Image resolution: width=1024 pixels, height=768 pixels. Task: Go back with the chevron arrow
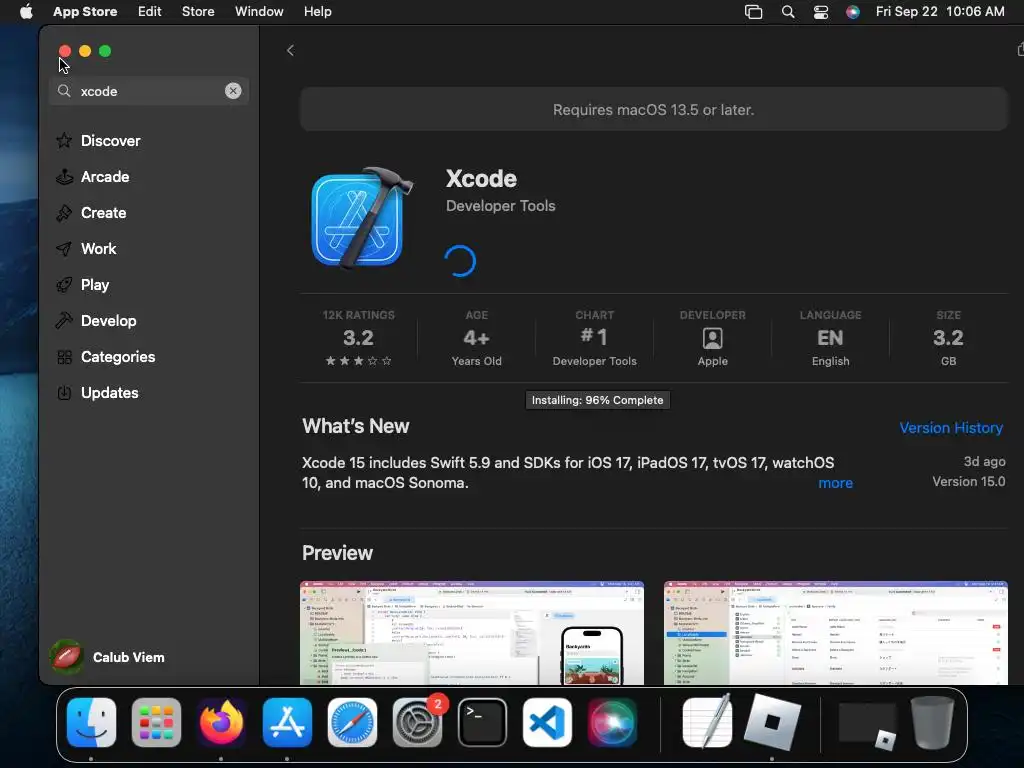point(291,50)
